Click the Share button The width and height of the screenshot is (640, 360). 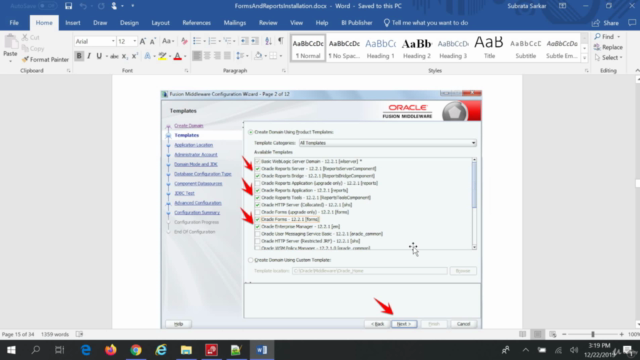(x=606, y=23)
